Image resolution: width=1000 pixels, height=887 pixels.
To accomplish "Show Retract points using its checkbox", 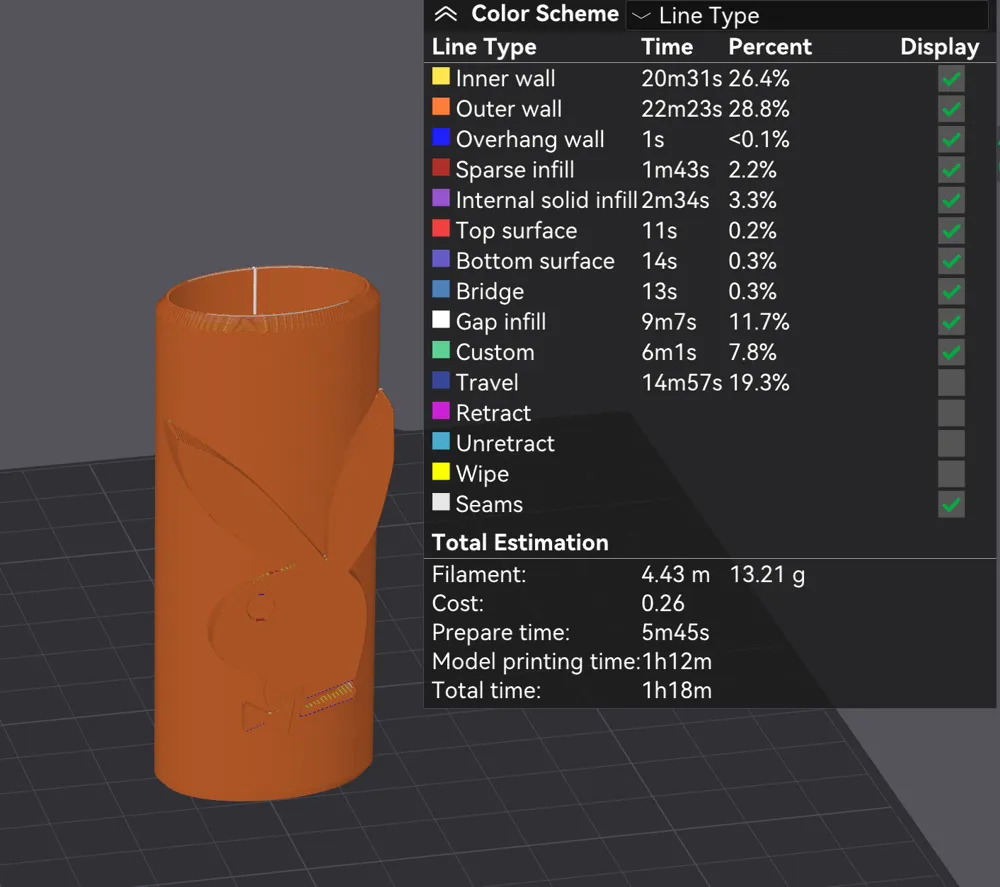I will tap(951, 413).
